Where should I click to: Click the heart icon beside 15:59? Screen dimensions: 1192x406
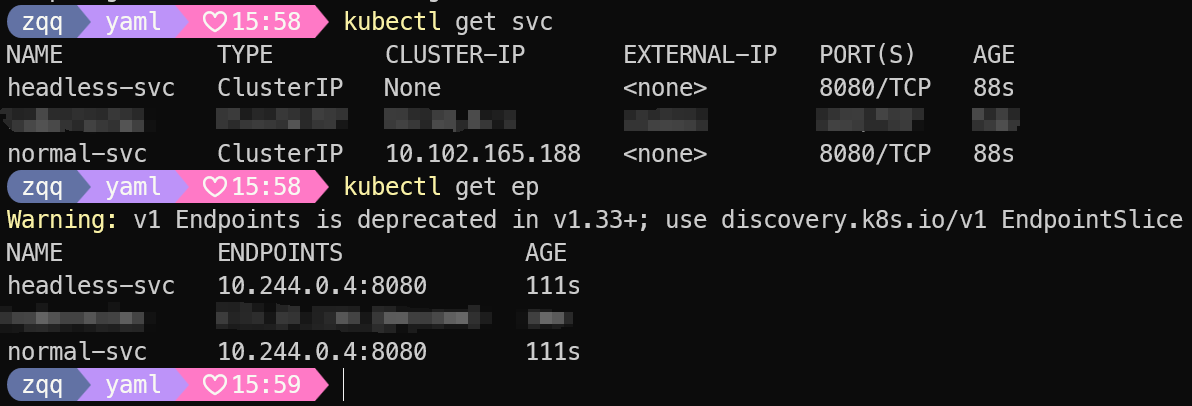point(215,384)
